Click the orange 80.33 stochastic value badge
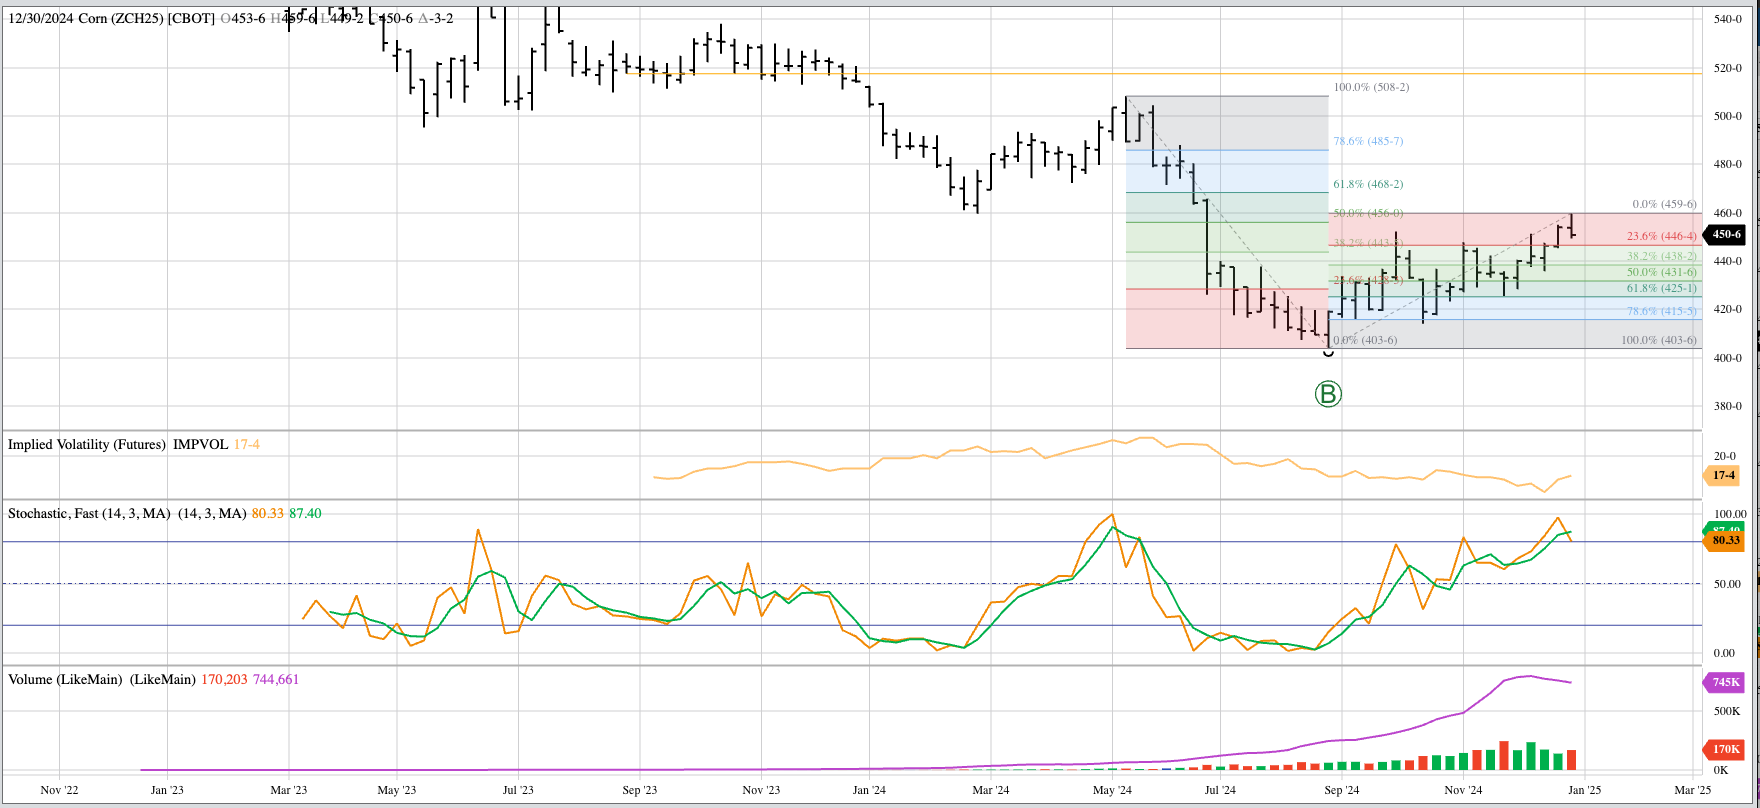1760x808 pixels. pyautogui.click(x=1725, y=541)
